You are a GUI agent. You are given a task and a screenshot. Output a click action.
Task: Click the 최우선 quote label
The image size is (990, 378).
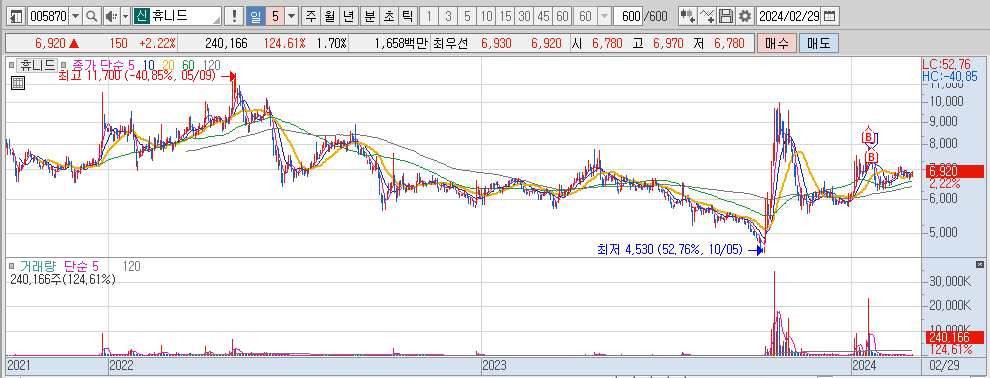click(x=450, y=44)
